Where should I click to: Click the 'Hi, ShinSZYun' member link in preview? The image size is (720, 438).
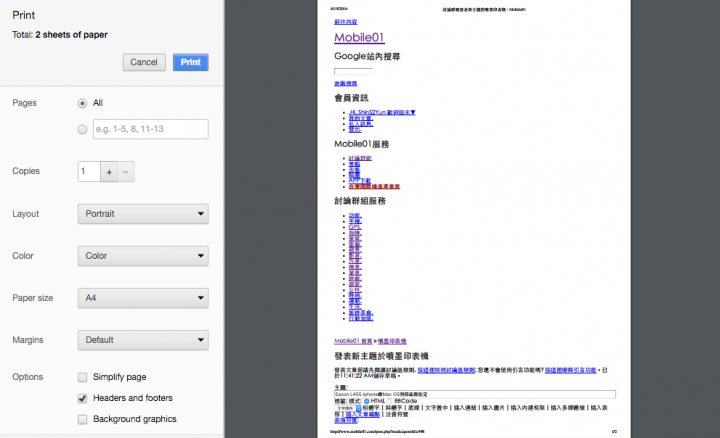(x=382, y=112)
